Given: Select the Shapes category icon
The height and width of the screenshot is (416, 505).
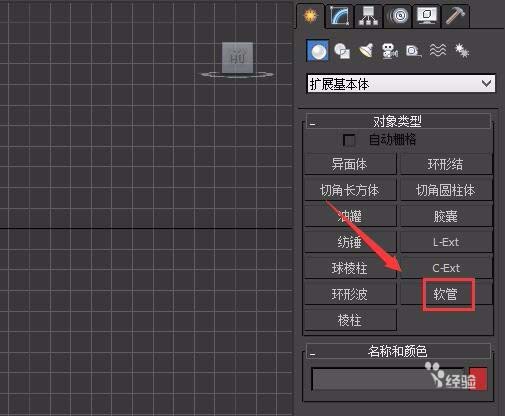Looking at the screenshot, I should click(342, 51).
